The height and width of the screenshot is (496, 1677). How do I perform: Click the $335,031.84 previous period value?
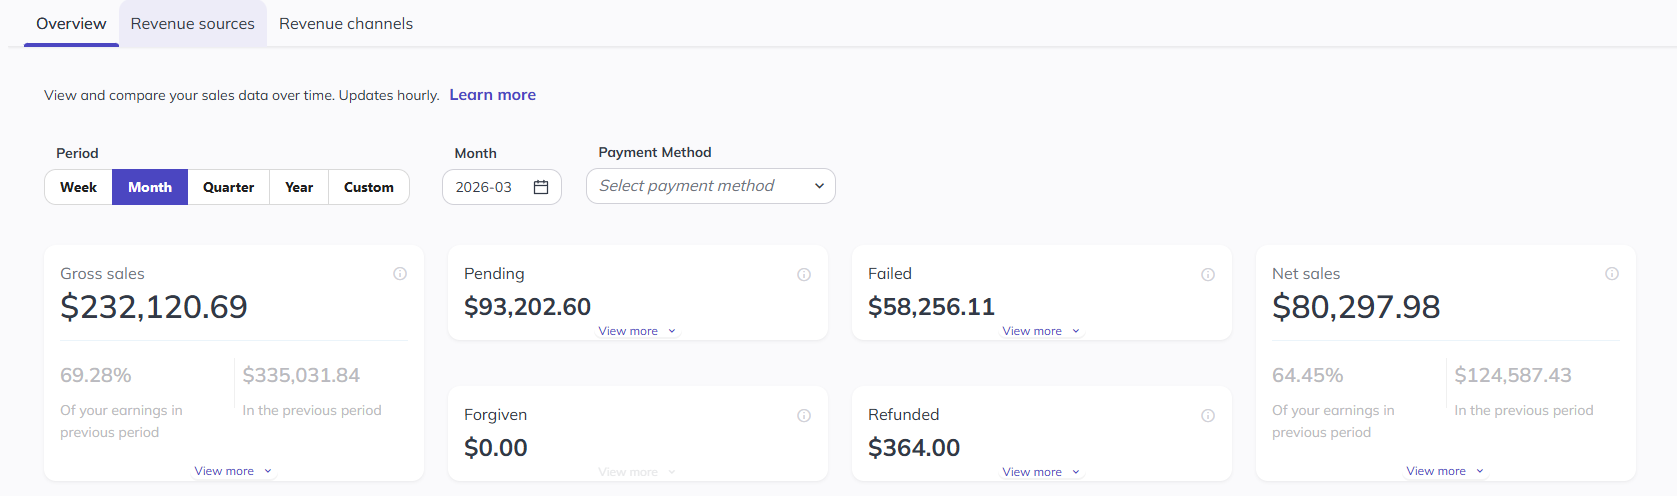pos(301,375)
